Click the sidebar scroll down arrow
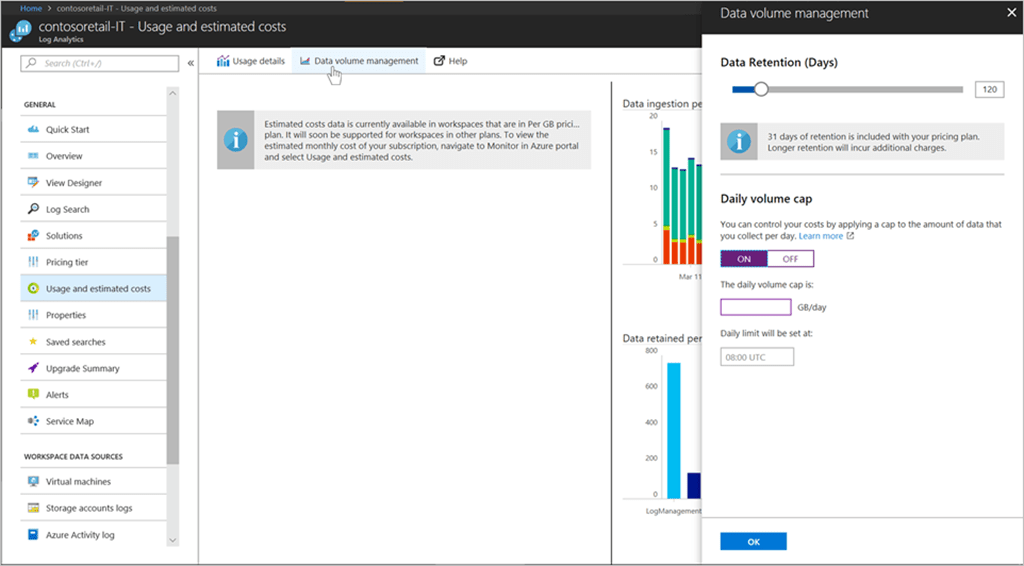1024x566 pixels. click(x=172, y=540)
